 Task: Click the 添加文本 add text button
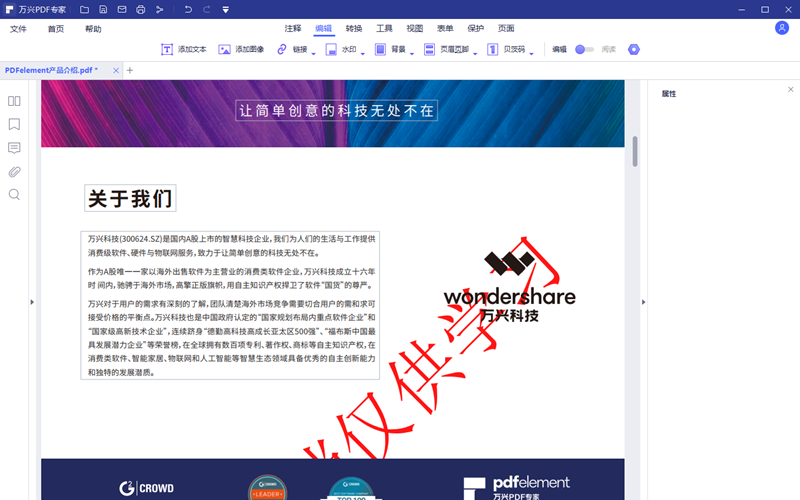click(x=184, y=49)
